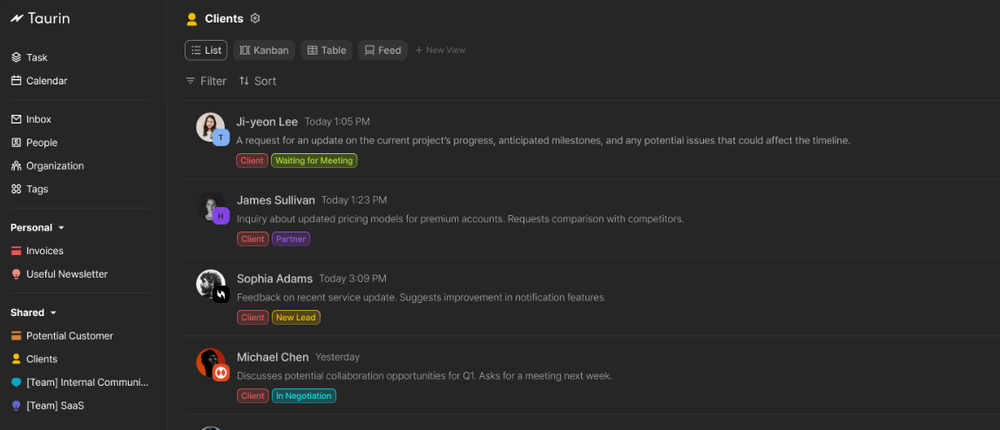Viewport: 1000px width, 430px height.
Task: Switch to the Kanban view tab
Action: [x=264, y=50]
